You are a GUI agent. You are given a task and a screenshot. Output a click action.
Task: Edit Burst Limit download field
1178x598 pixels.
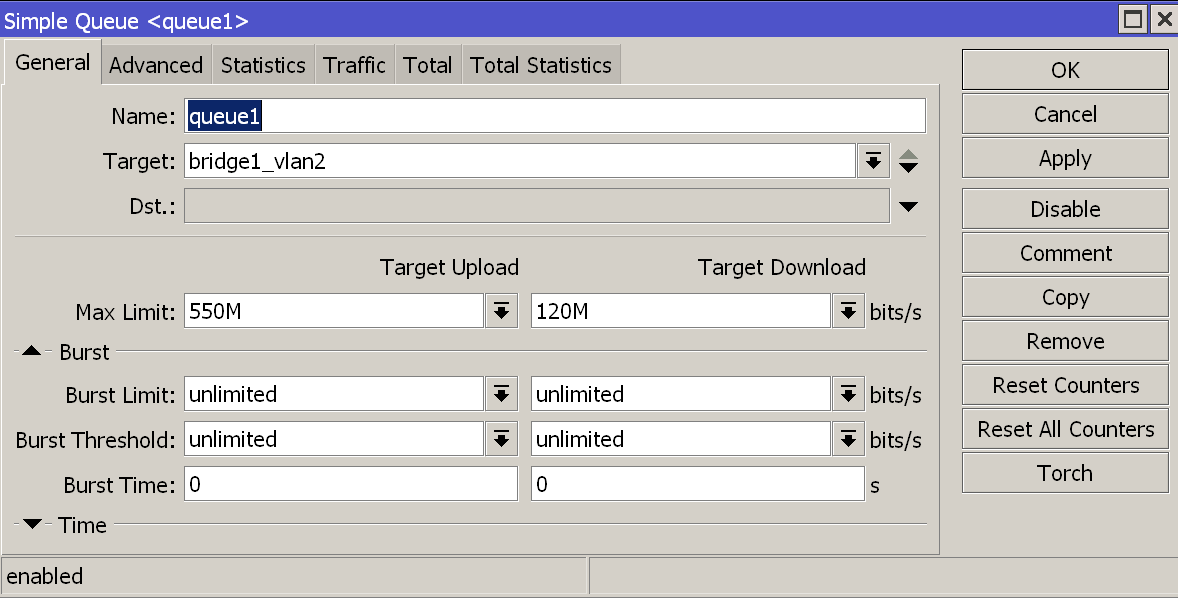(681, 394)
